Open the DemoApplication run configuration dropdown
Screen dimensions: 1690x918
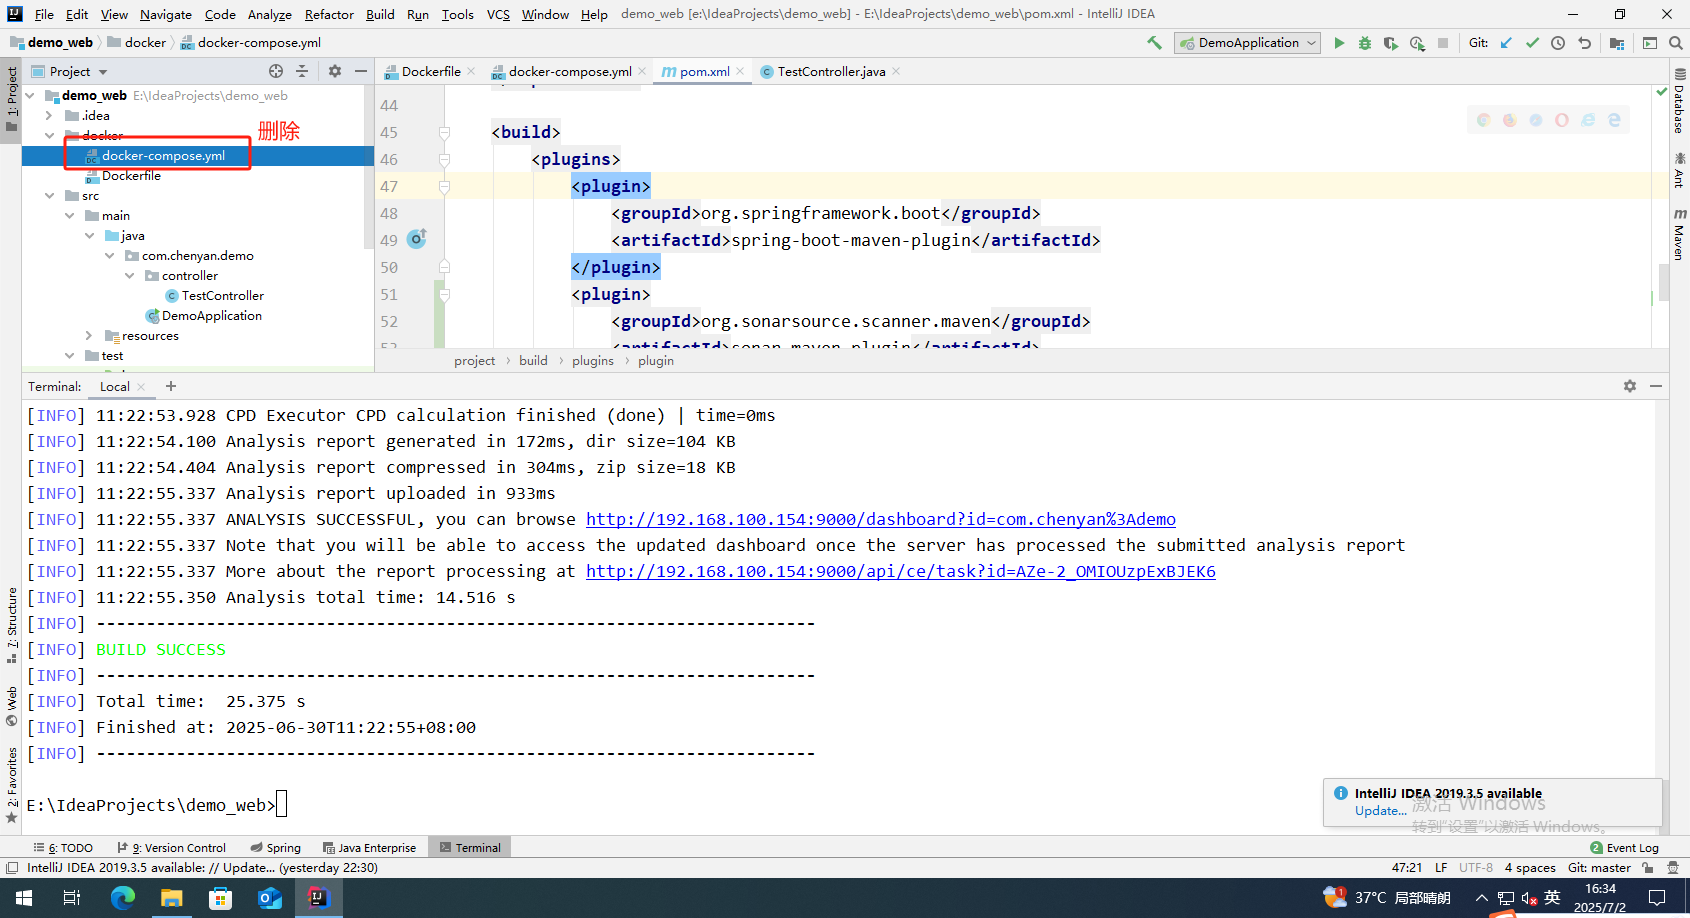1248,43
